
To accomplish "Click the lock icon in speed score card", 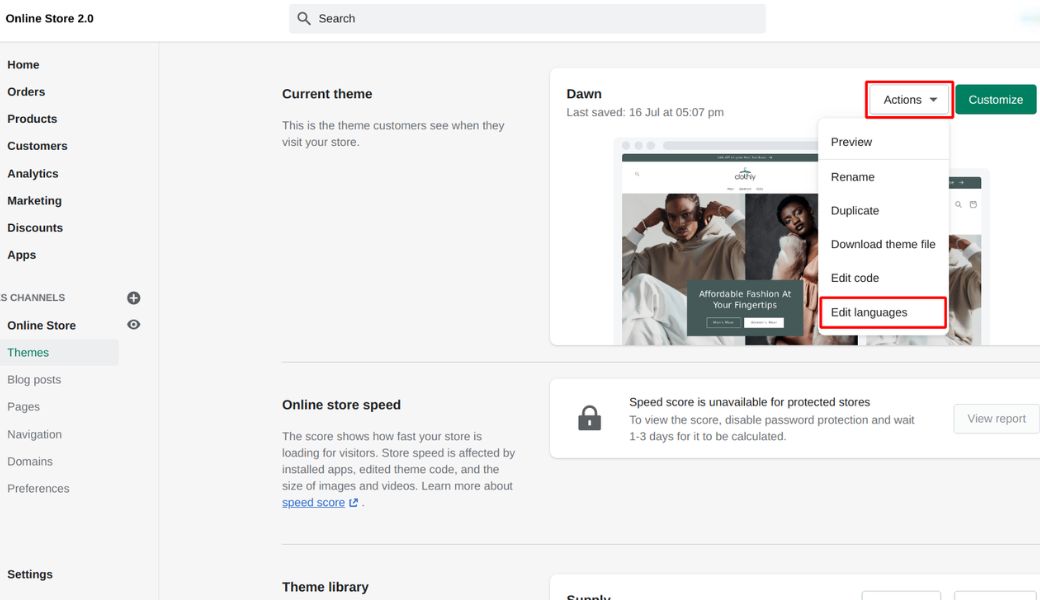I will pos(589,418).
